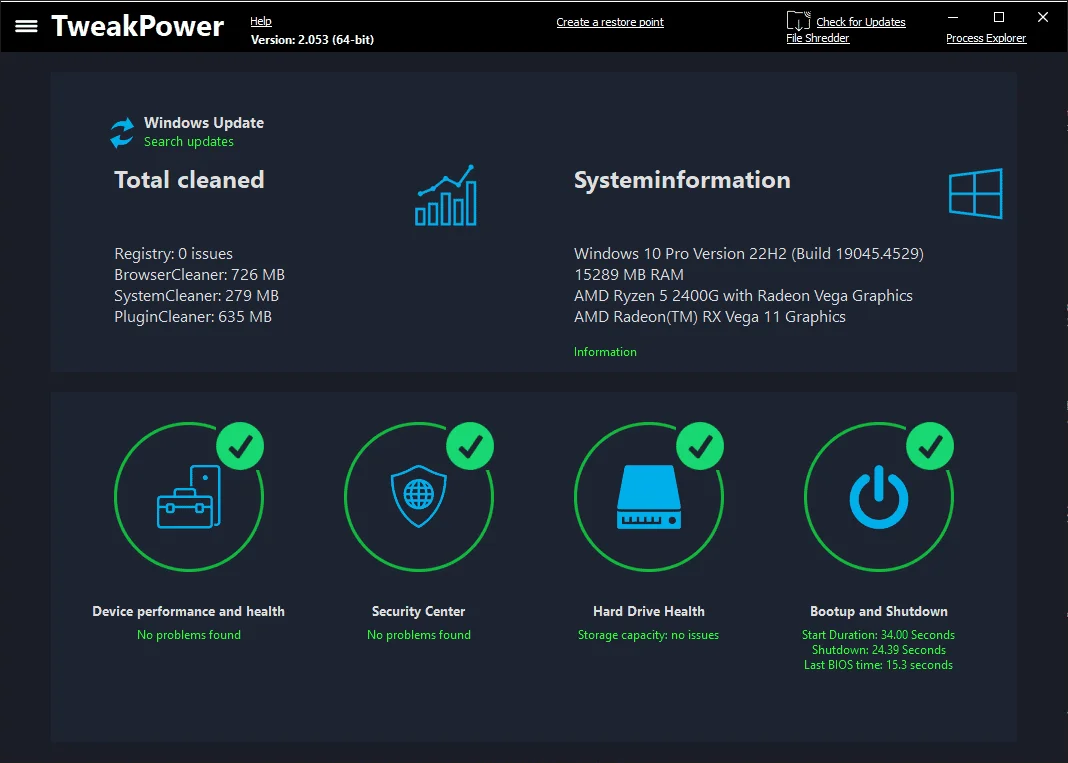Image resolution: width=1068 pixels, height=763 pixels.
Task: Click Device performance and health label
Action: pyautogui.click(x=189, y=611)
